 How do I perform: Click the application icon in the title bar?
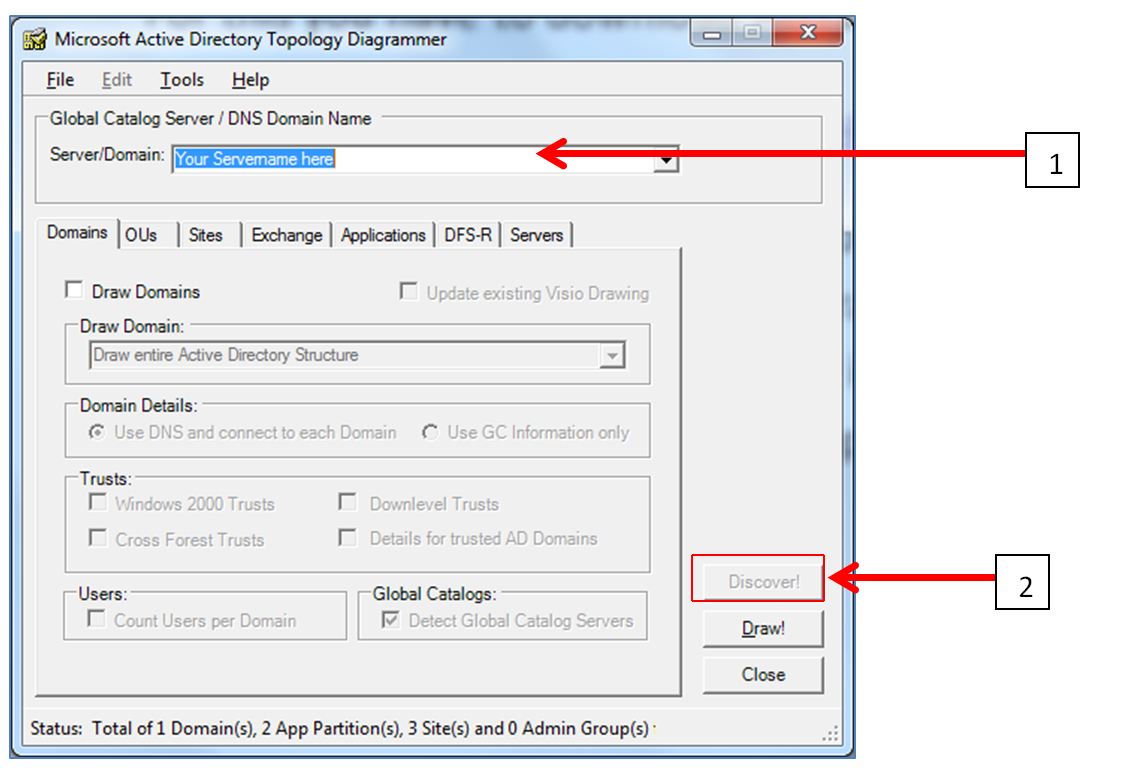(x=34, y=39)
